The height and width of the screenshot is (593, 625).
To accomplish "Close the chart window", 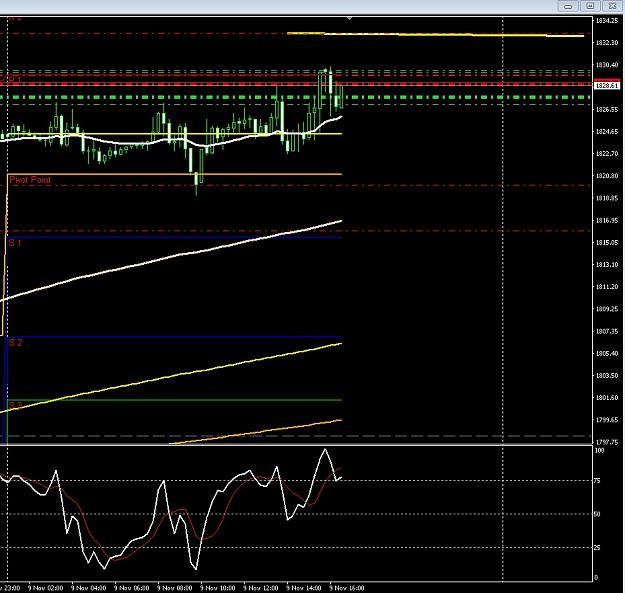I will coord(612,6).
